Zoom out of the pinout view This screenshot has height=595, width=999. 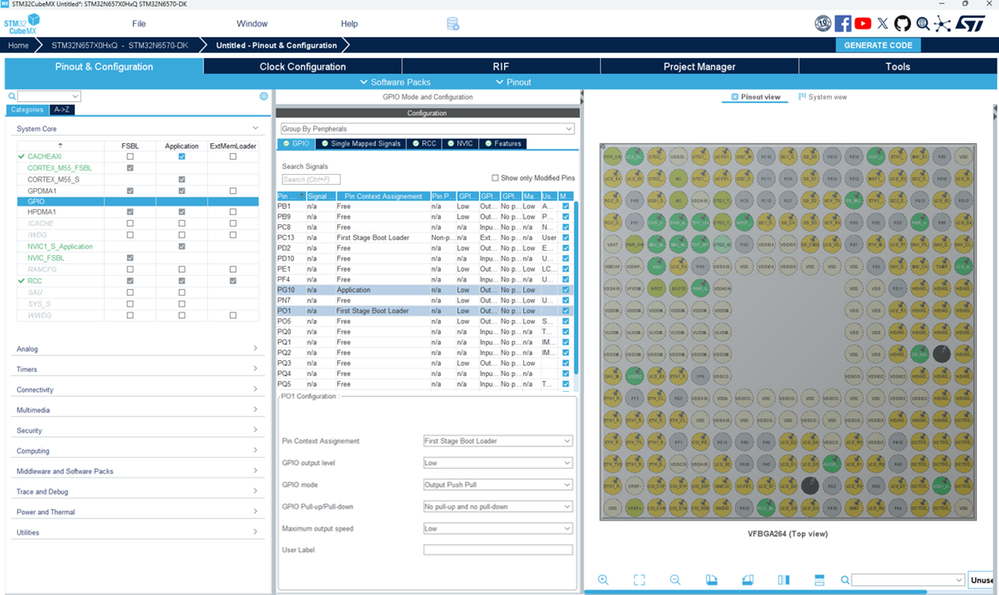[x=675, y=580]
